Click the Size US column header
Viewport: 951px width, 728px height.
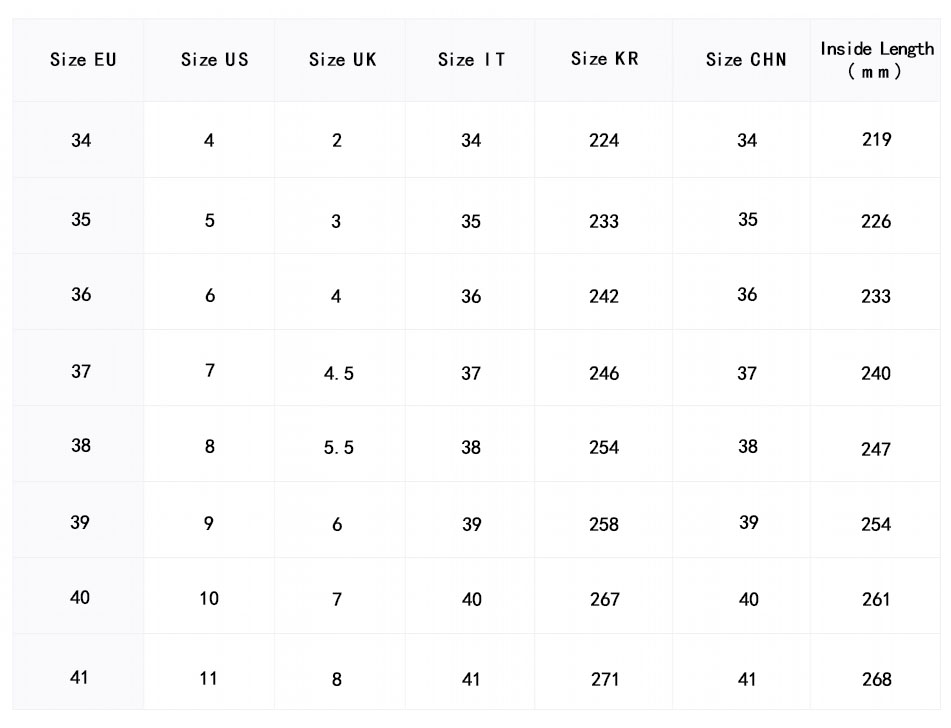coord(214,60)
